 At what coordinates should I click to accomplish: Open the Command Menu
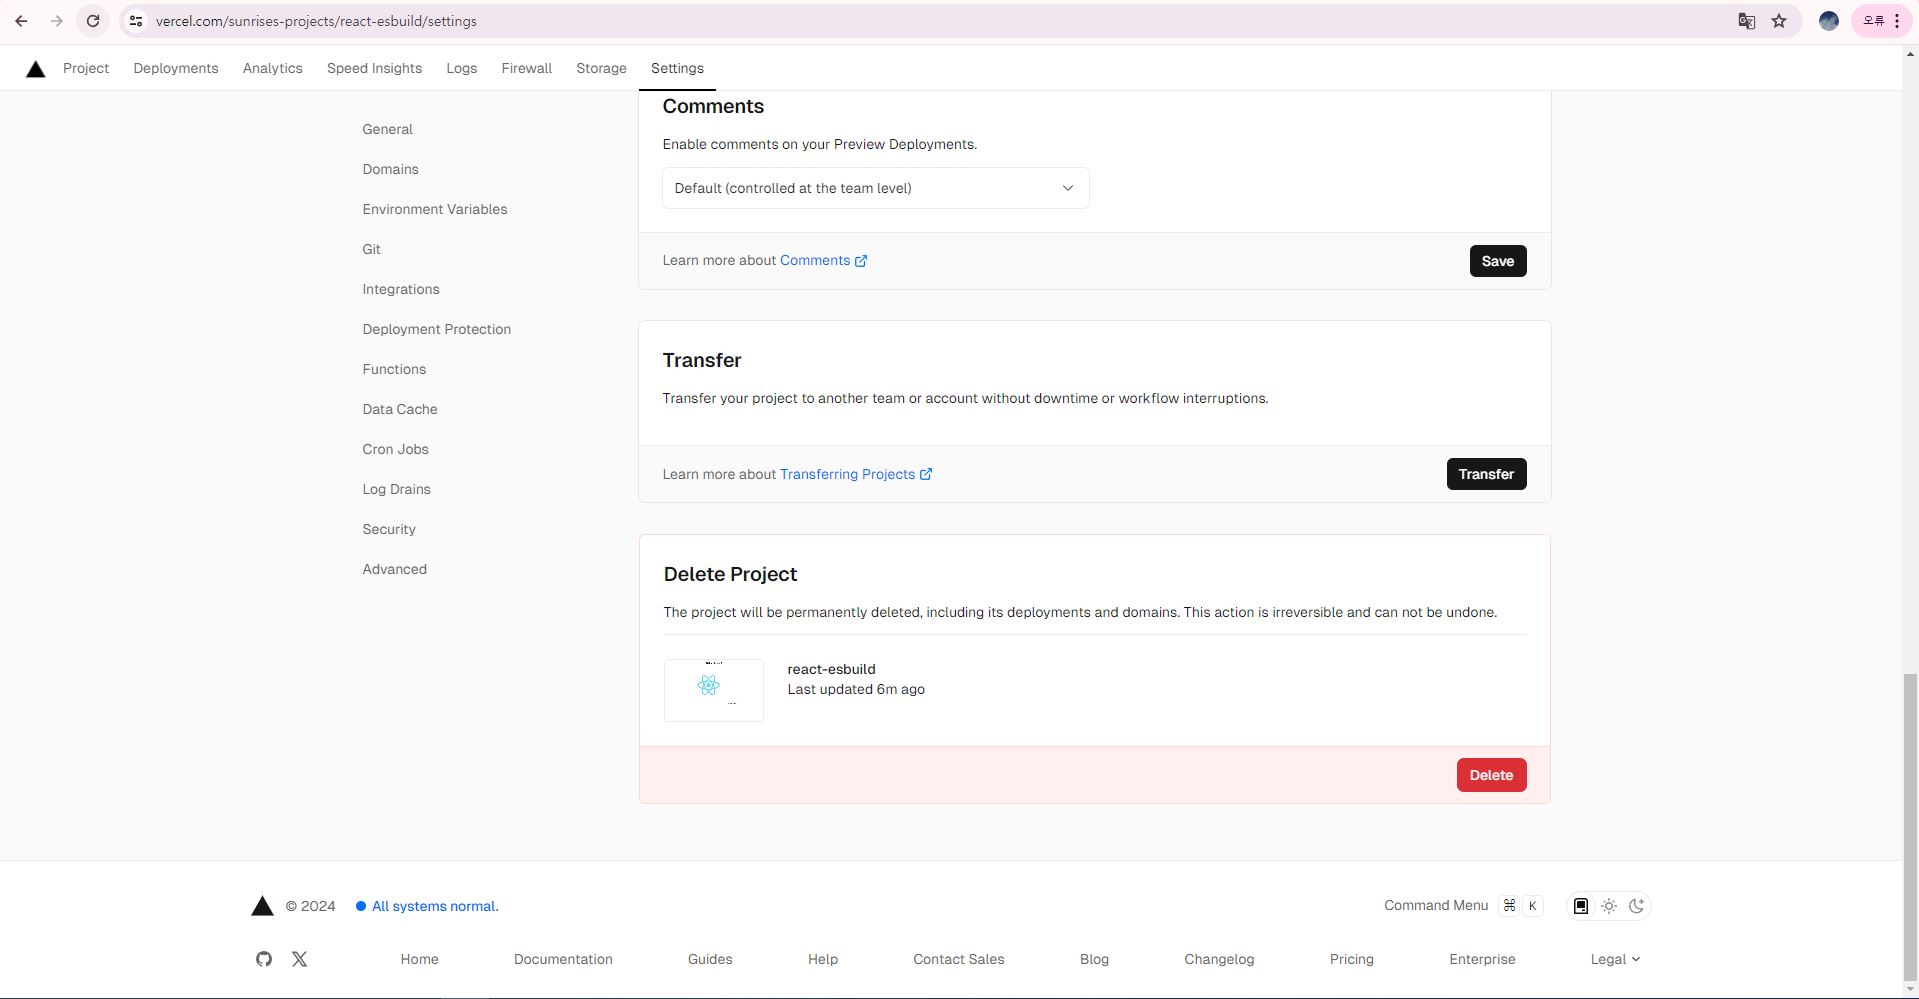point(1463,906)
